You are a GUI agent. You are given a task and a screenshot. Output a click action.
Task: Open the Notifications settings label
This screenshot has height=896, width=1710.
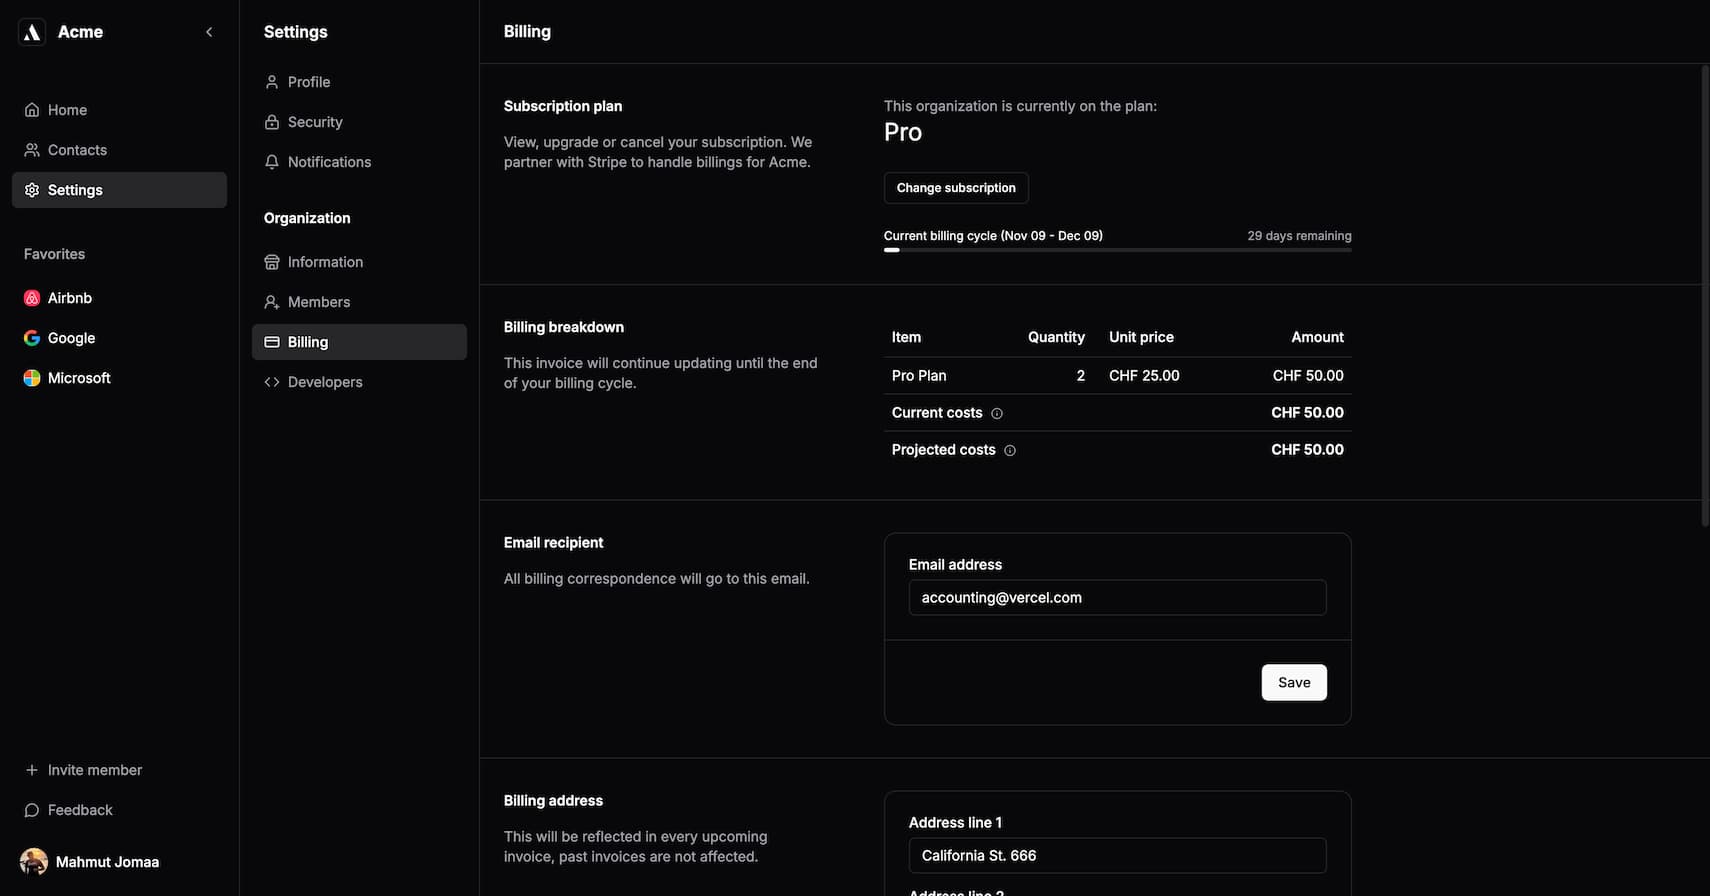329,162
